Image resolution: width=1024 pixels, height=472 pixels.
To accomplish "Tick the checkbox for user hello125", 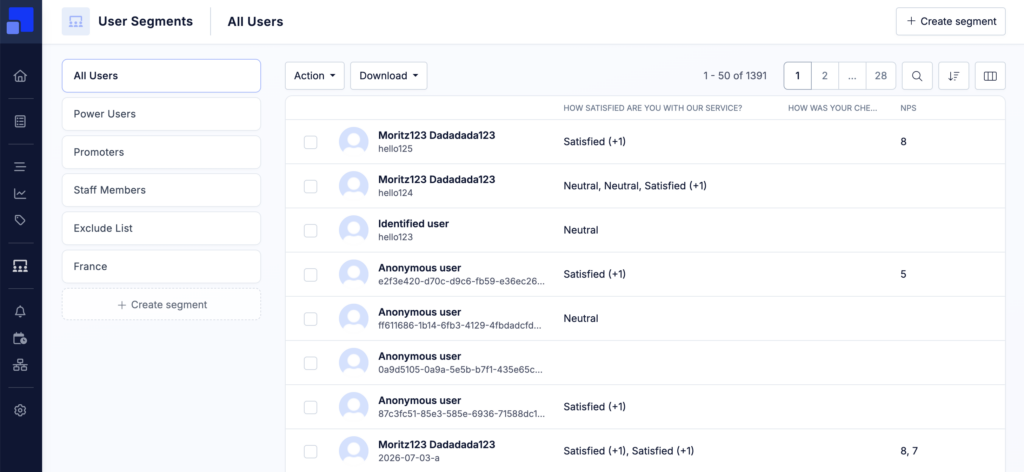I will (x=311, y=142).
